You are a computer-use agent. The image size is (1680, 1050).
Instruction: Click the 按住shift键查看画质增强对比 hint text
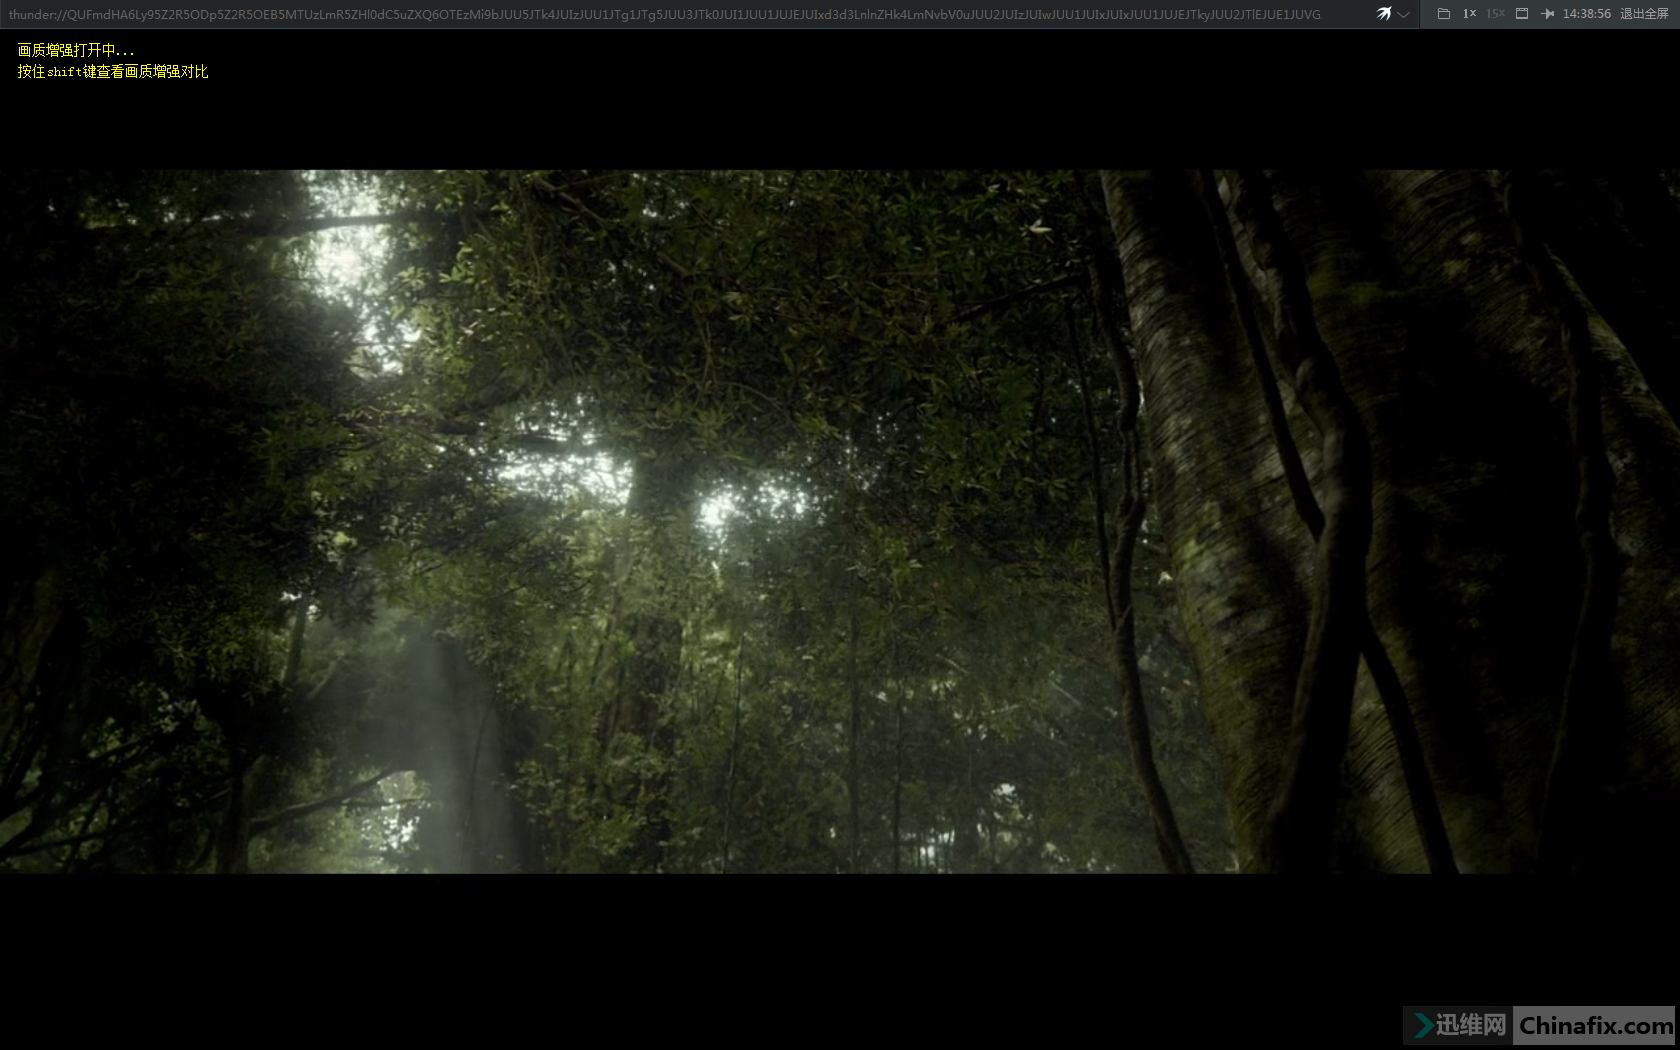click(113, 72)
